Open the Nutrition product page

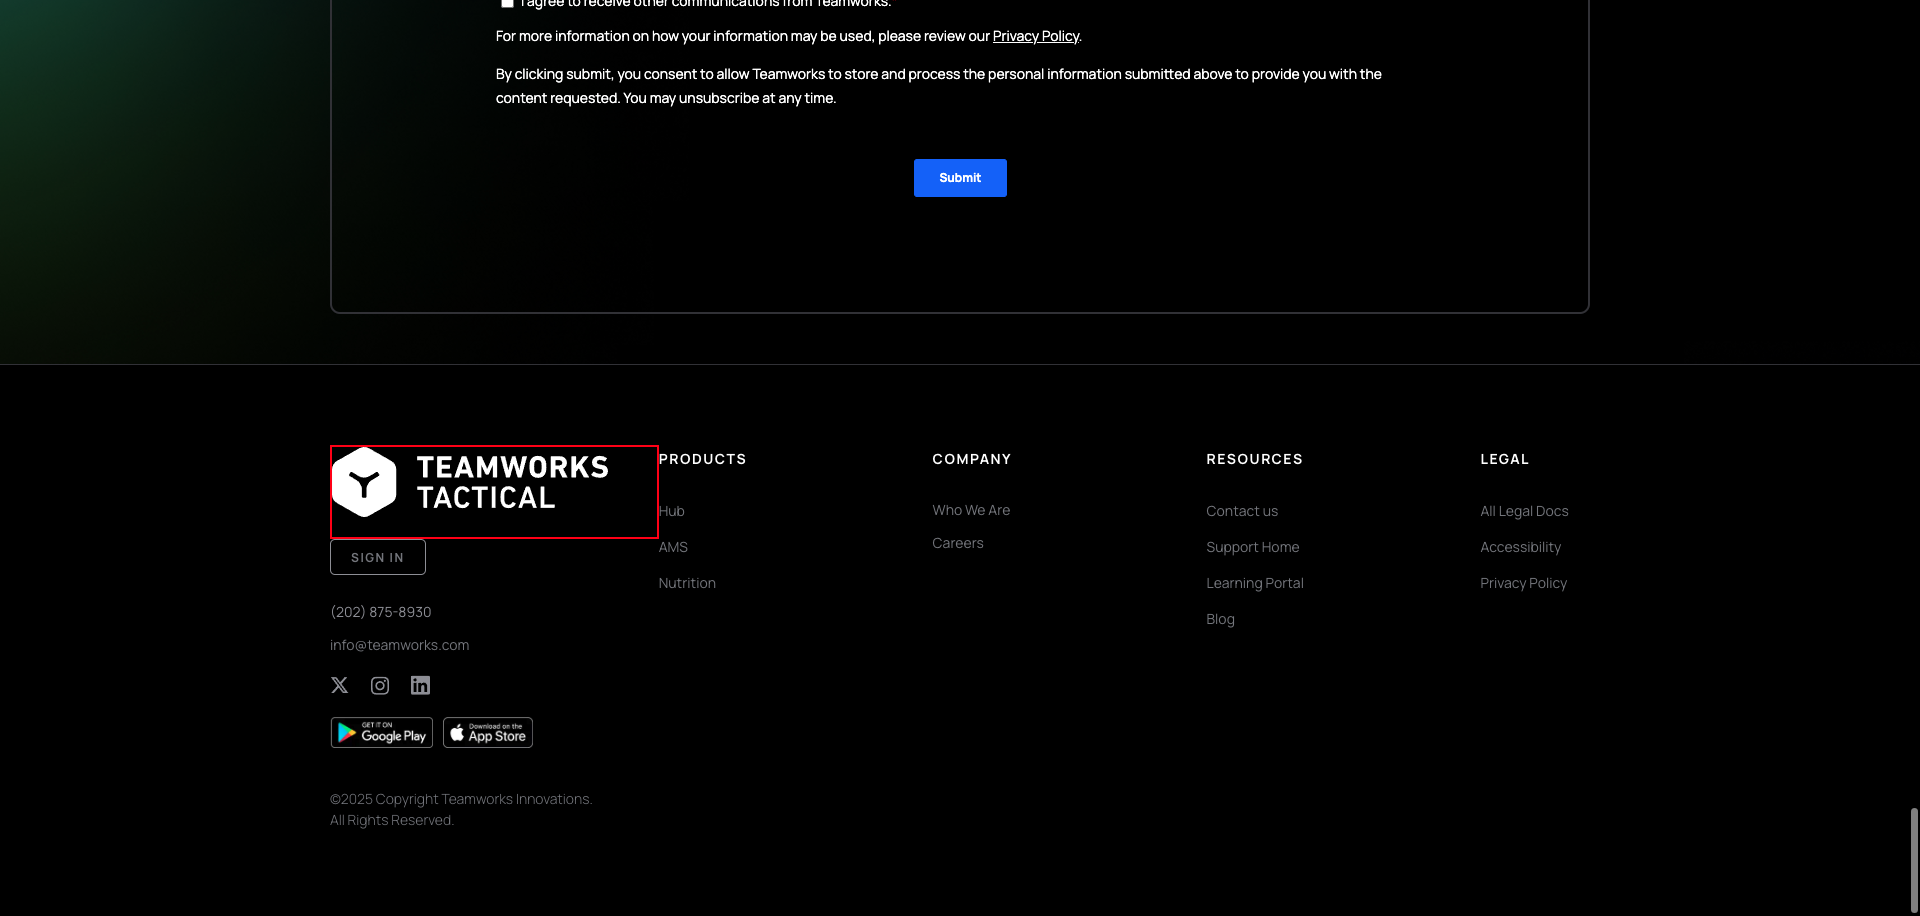687,583
